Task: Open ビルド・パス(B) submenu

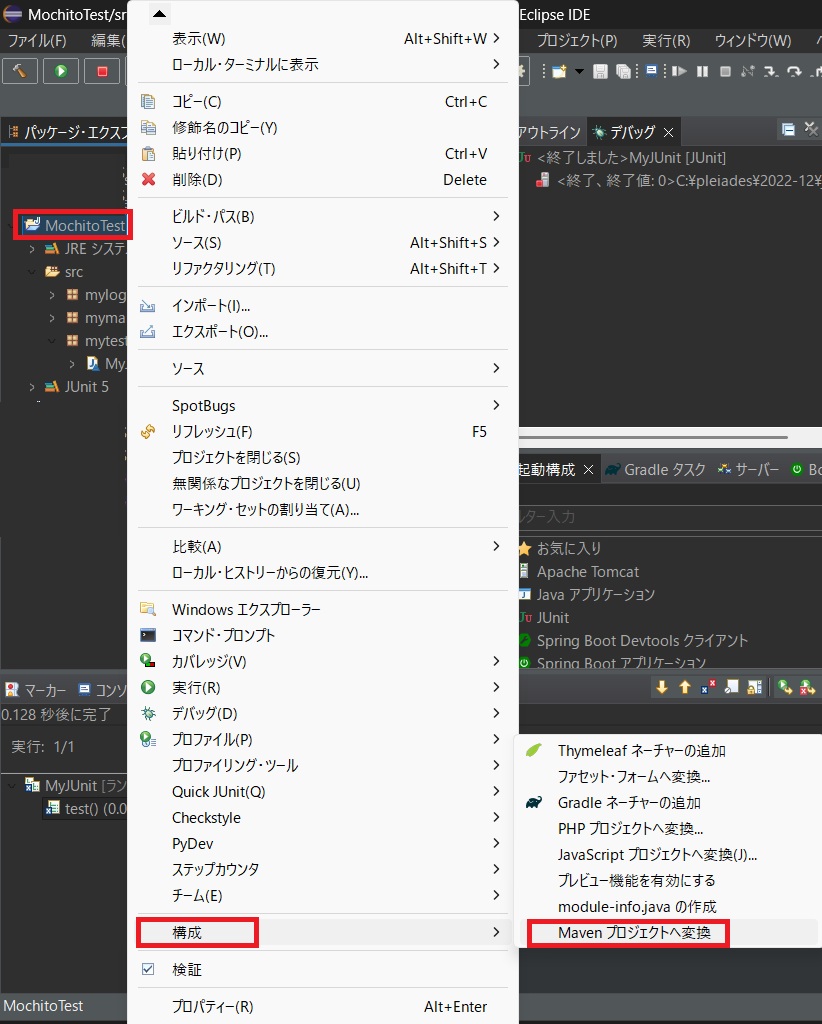Action: [x=323, y=217]
